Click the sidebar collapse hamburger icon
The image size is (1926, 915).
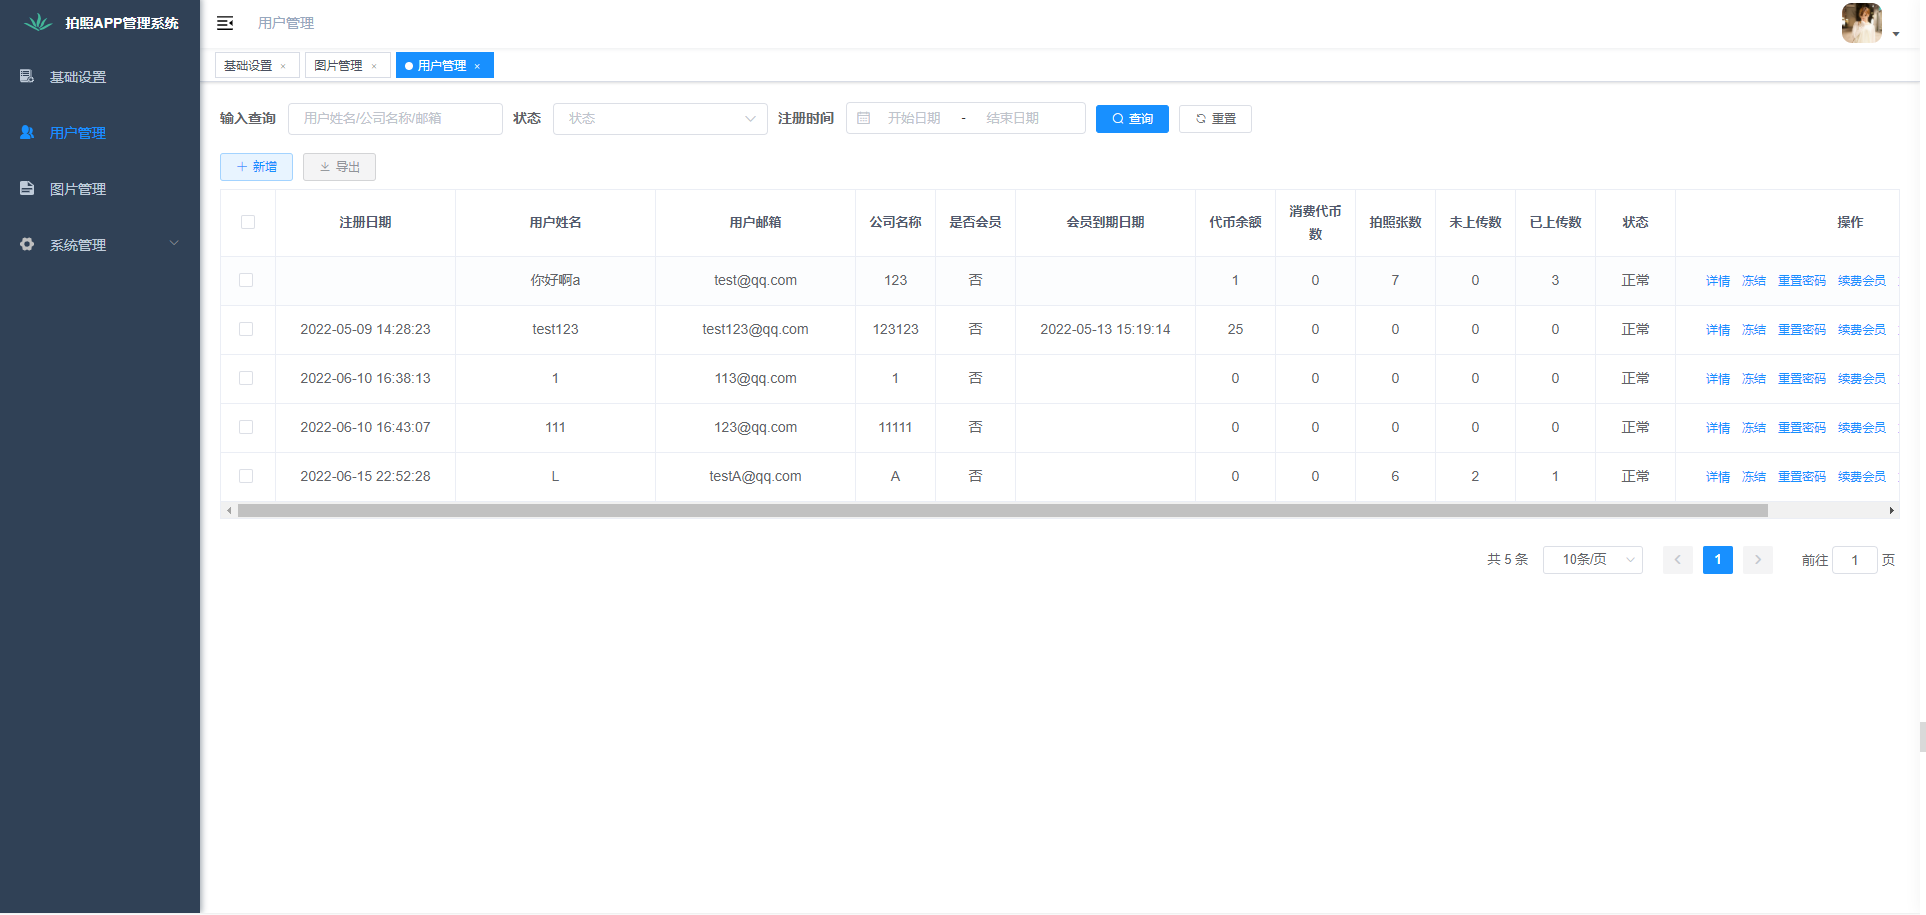point(225,23)
